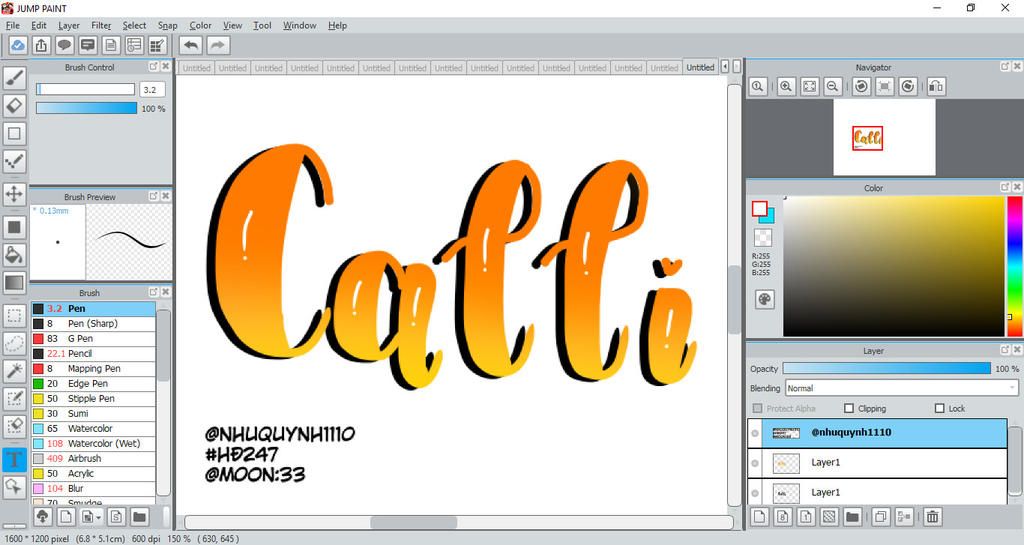The image size is (1024, 545).
Task: Open the Layer menu
Action: click(x=69, y=25)
